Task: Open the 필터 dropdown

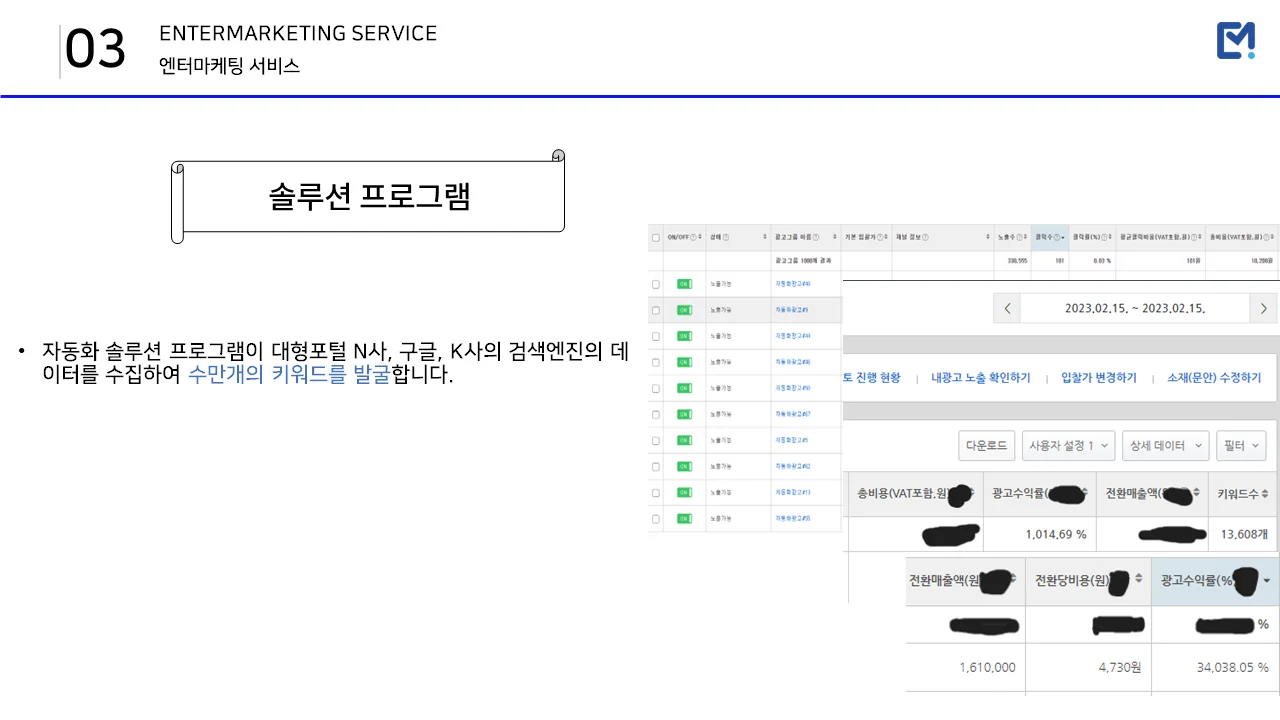Action: coord(1241,446)
